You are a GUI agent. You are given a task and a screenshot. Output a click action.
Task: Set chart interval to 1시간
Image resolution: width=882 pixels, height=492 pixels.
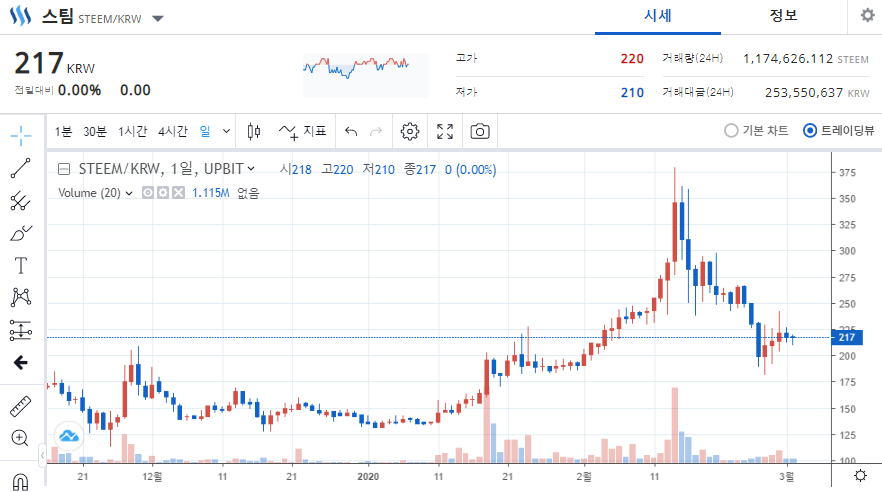point(132,132)
